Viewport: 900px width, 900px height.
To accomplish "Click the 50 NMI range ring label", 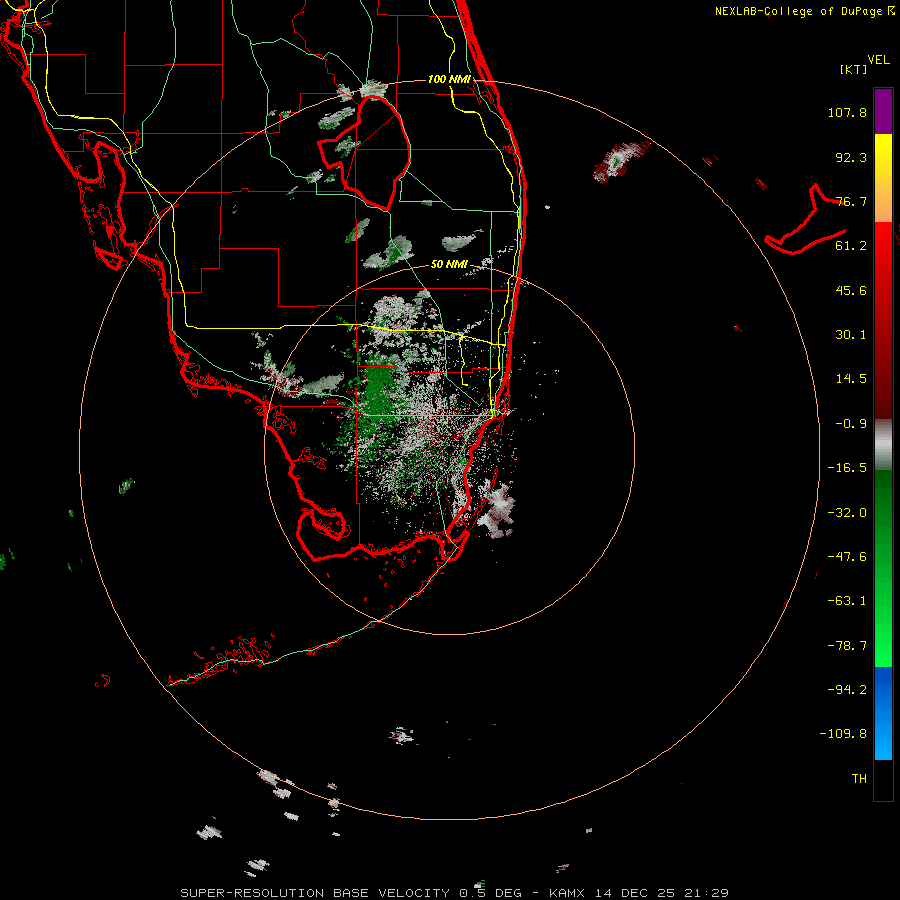I will pyautogui.click(x=449, y=265).
